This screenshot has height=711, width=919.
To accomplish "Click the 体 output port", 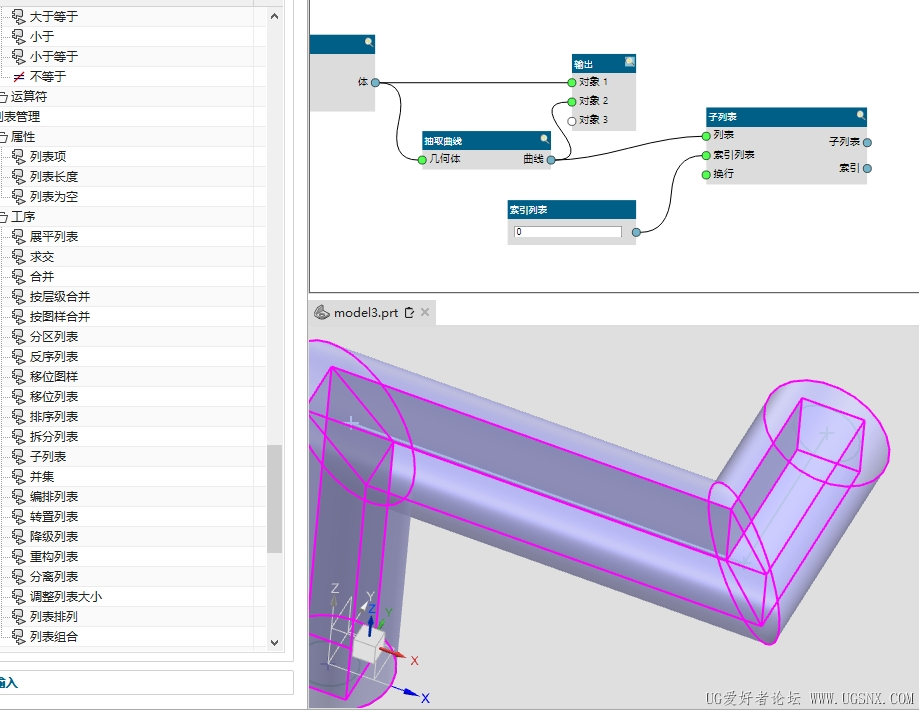I will (x=376, y=83).
